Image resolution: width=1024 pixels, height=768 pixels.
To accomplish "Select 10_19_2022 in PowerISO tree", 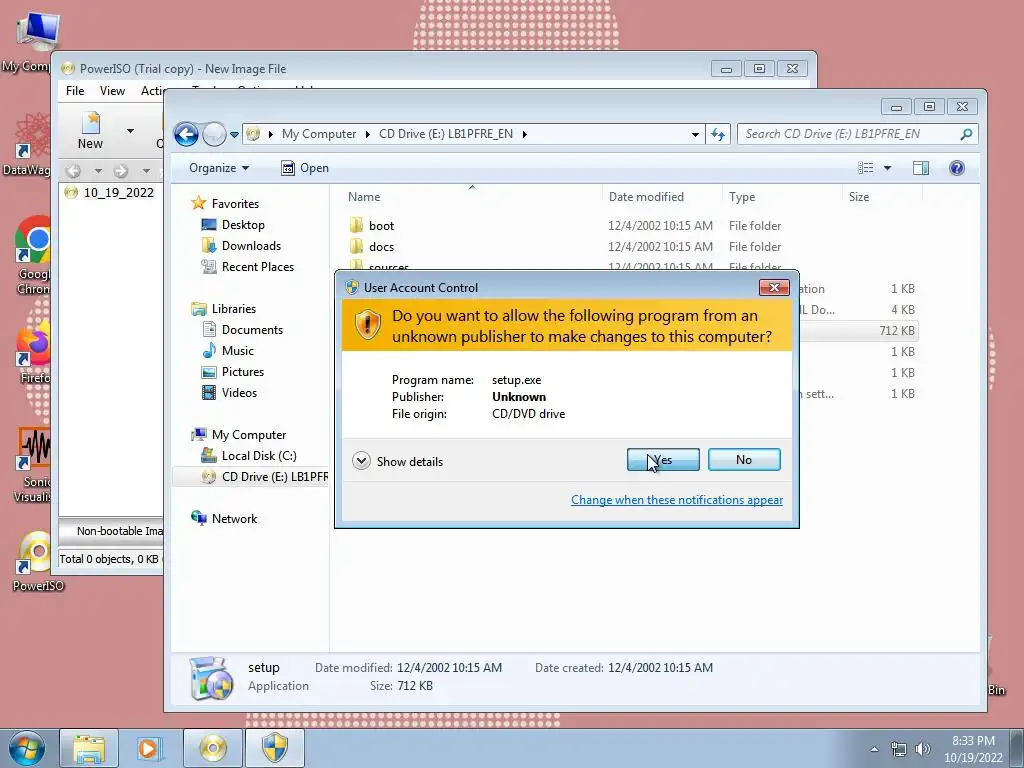I will tap(108, 193).
